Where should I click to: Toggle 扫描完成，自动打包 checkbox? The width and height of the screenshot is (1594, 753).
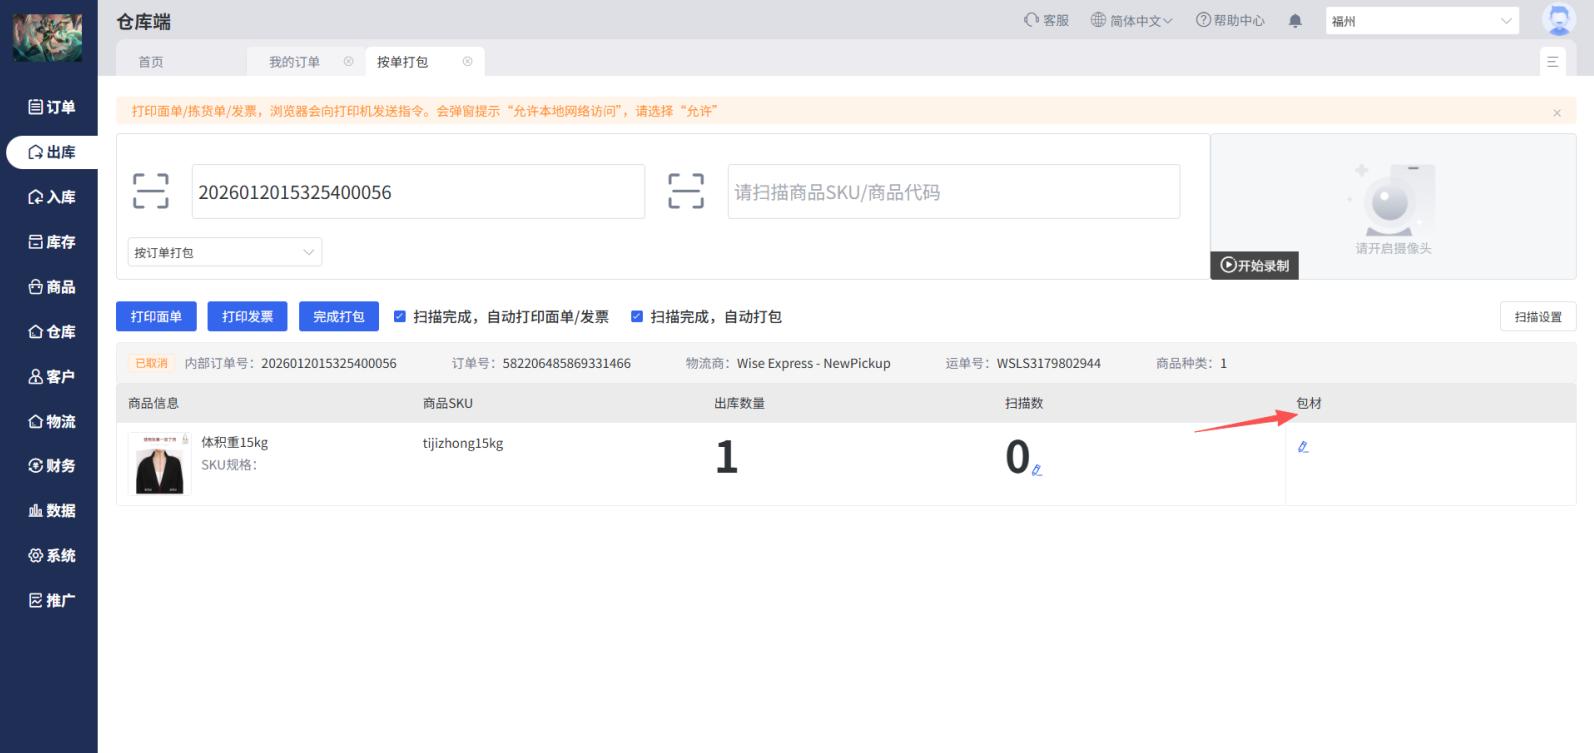click(x=637, y=317)
